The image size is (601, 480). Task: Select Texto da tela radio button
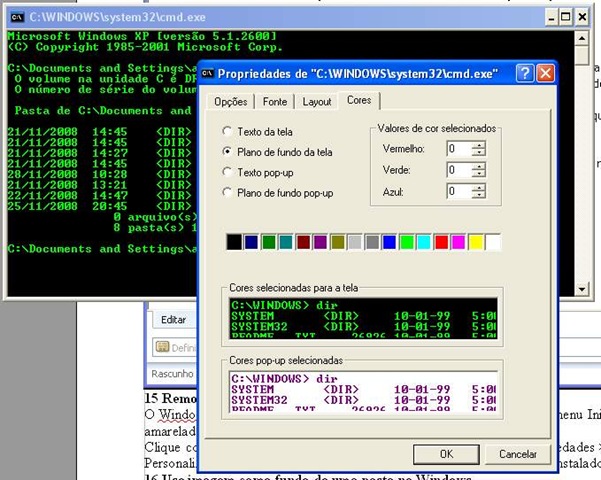pyautogui.click(x=227, y=132)
